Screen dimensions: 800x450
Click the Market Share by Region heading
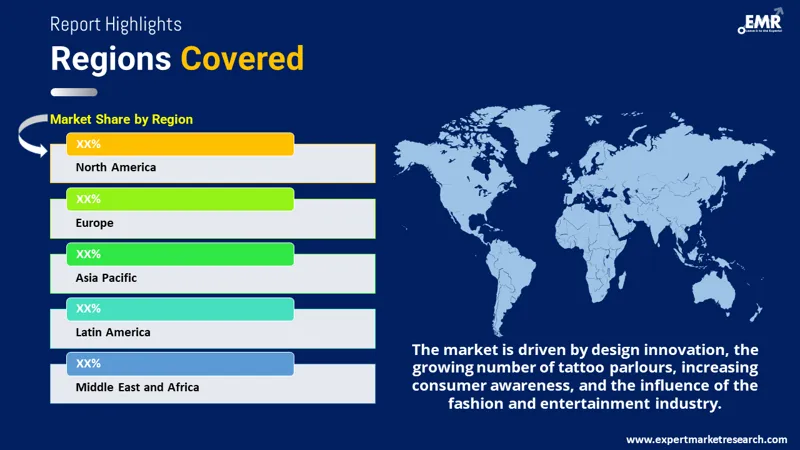pos(121,119)
